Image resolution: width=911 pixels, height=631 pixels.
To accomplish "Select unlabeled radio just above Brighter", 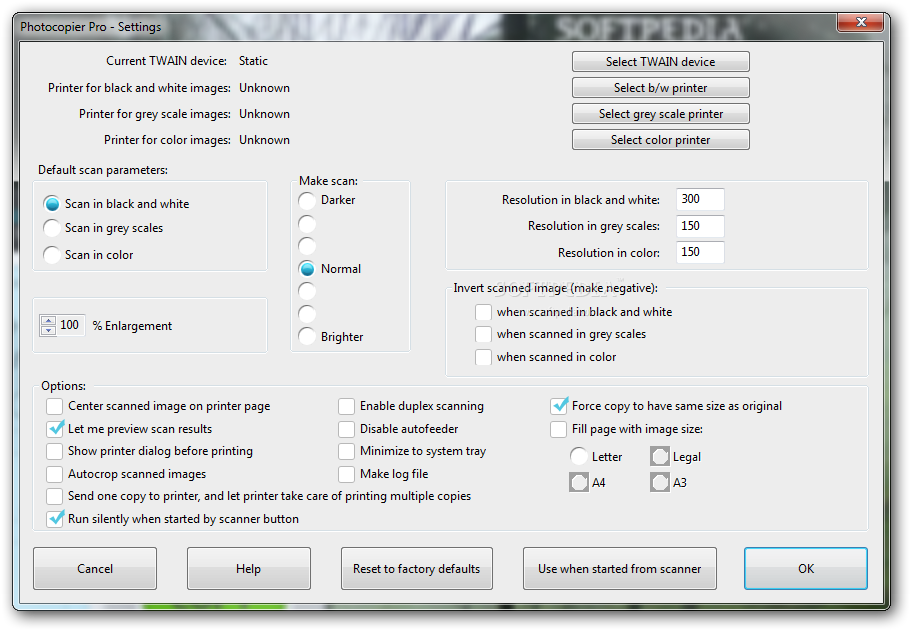I will coord(307,314).
